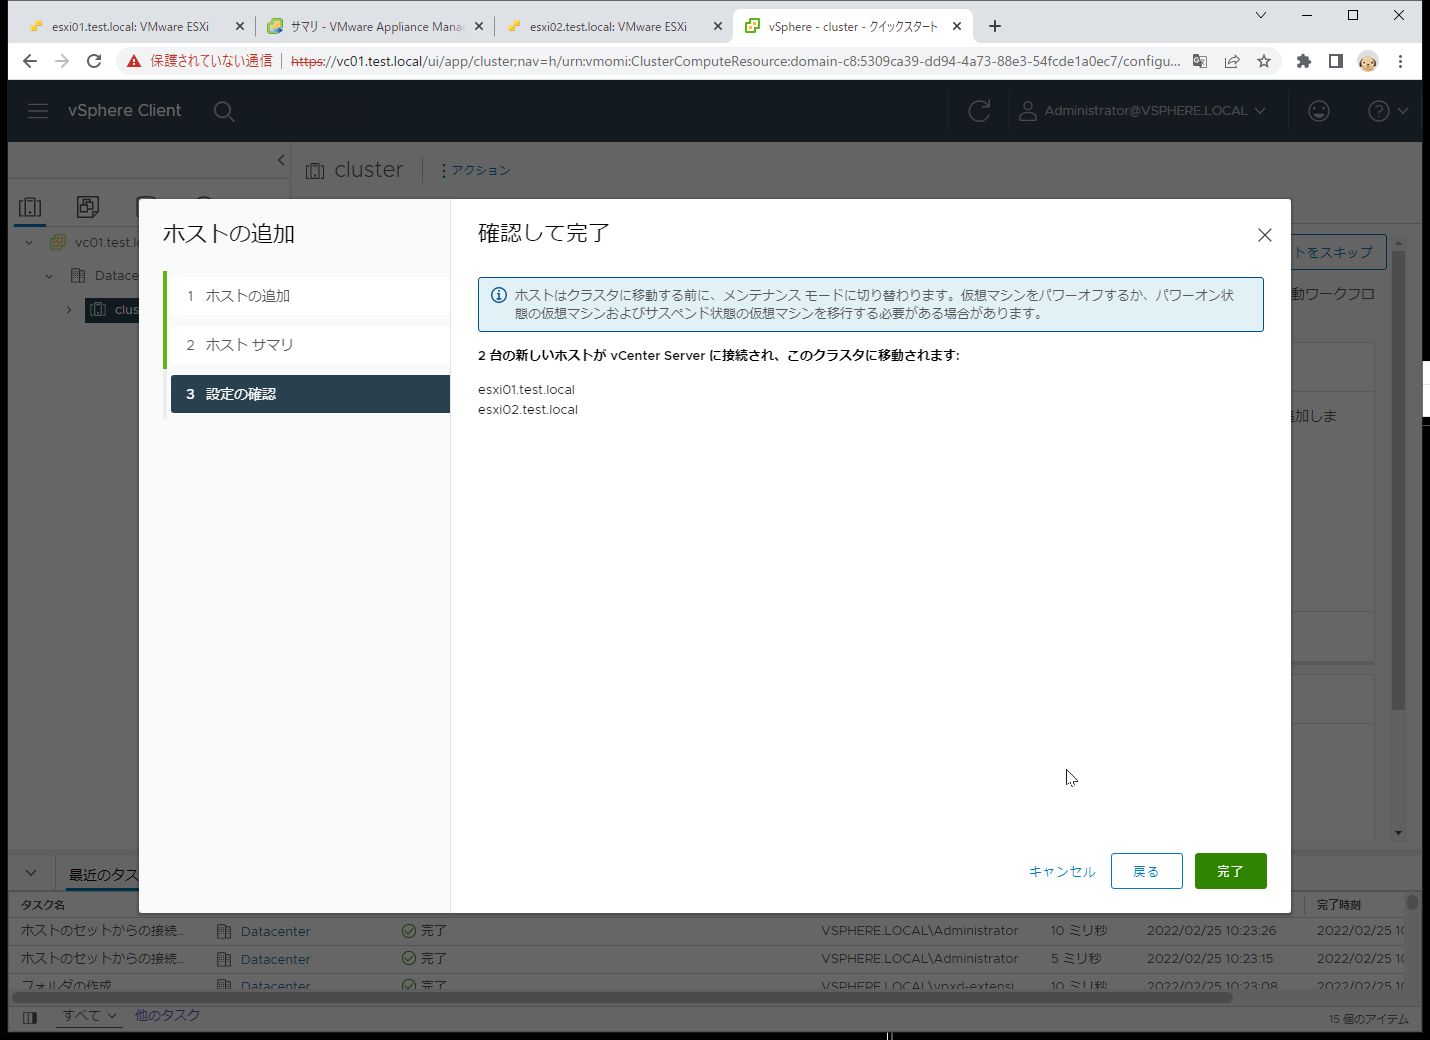Switch to Hosts and Clusters inventory icon
The image size is (1430, 1040).
[30, 207]
